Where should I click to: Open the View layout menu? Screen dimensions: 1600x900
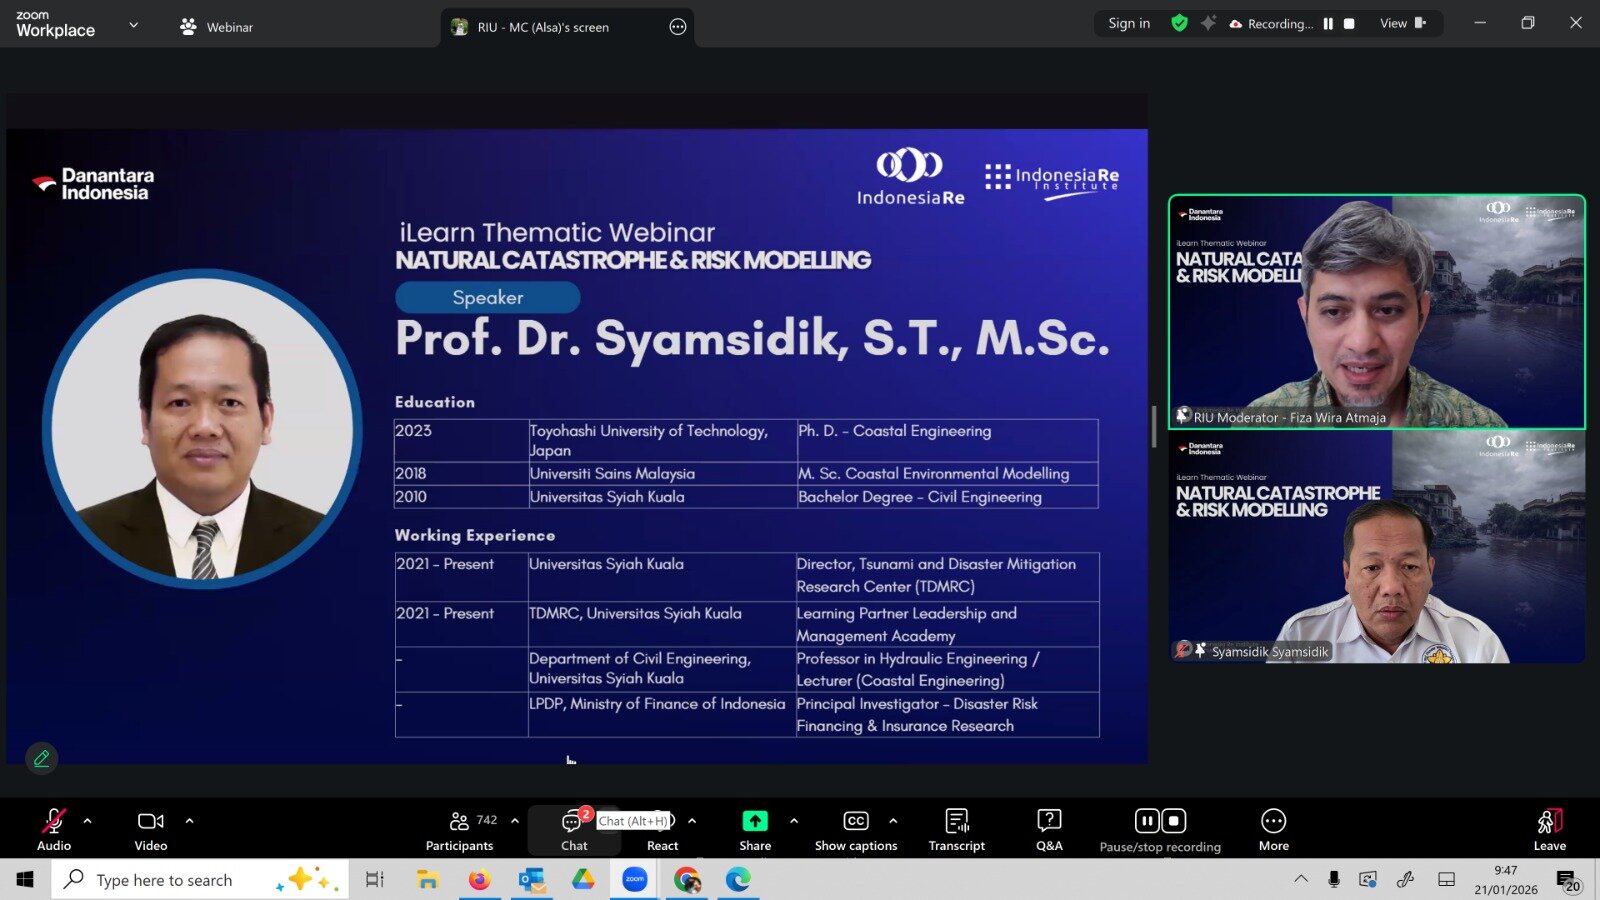[x=1402, y=23]
